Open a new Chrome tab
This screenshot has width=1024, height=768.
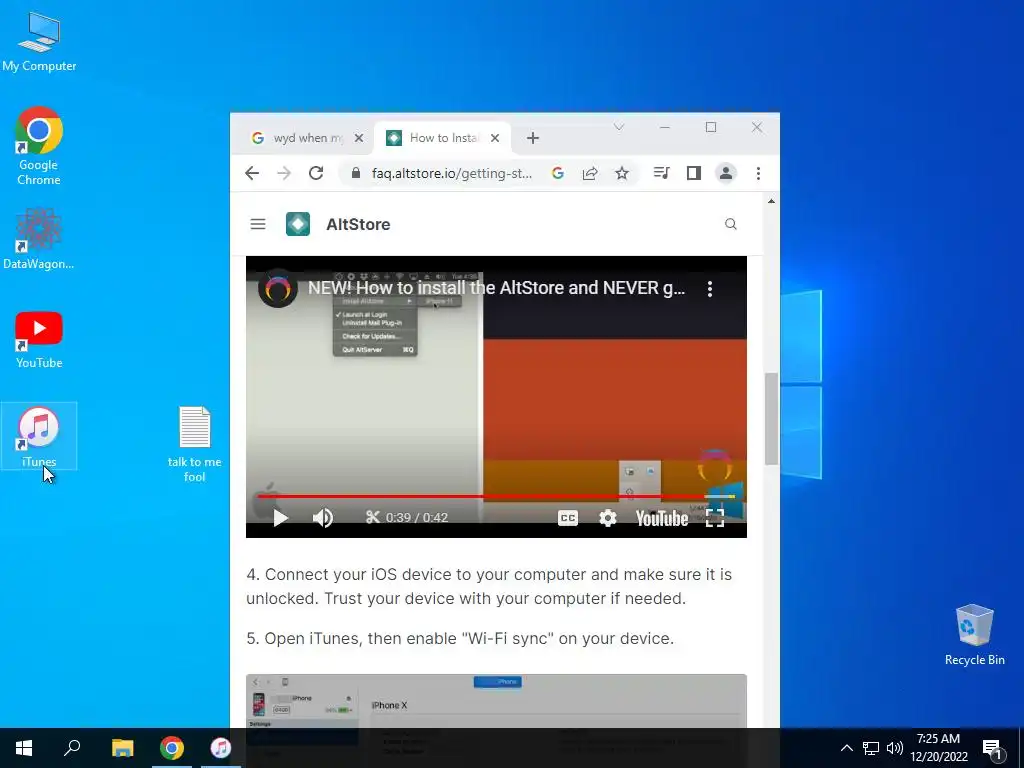click(533, 138)
